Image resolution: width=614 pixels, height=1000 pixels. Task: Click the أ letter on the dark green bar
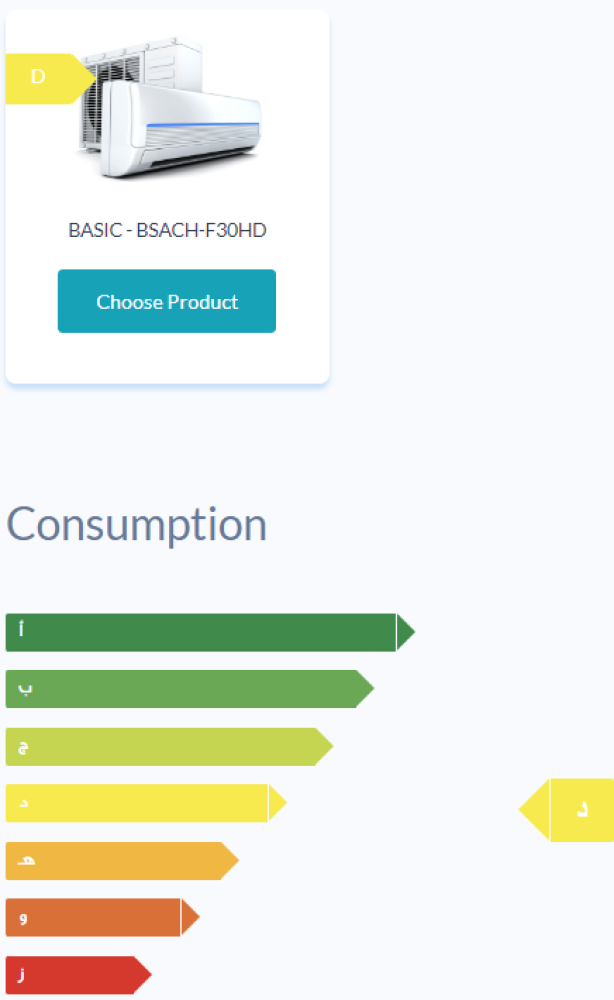tap(22, 631)
